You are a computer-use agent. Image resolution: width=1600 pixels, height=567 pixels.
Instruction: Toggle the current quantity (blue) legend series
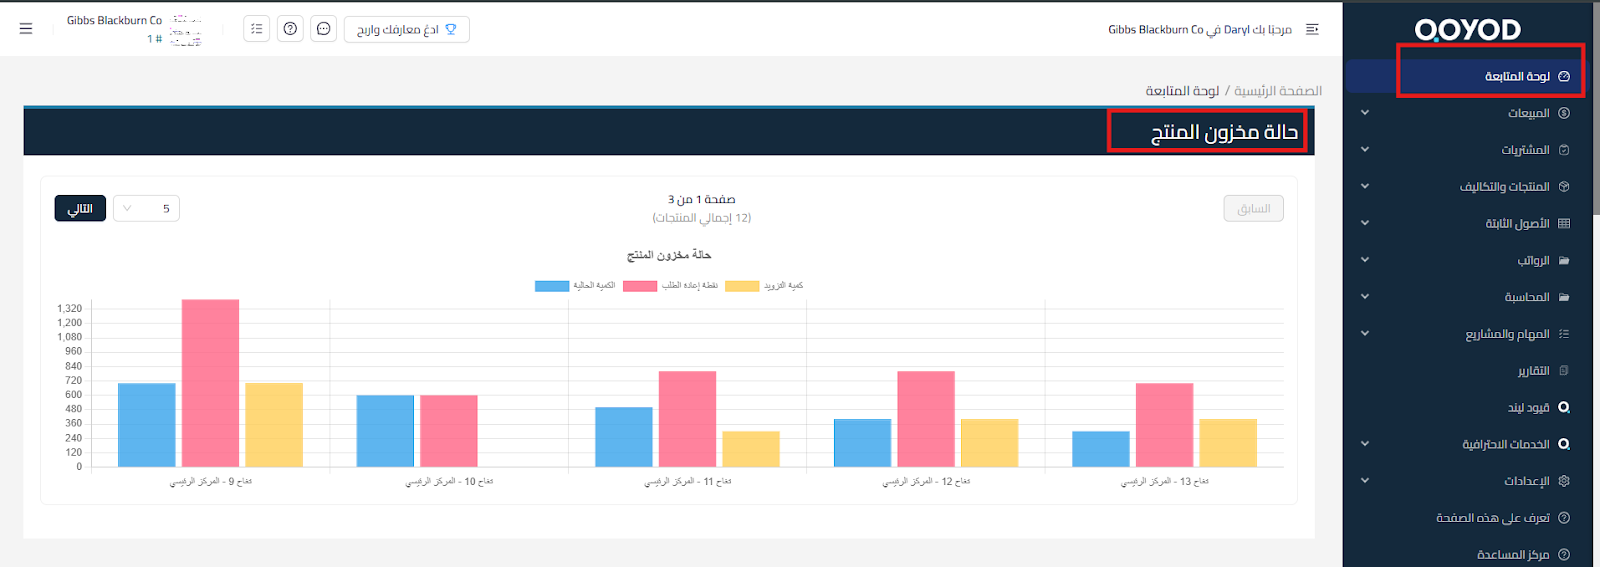pyautogui.click(x=552, y=286)
